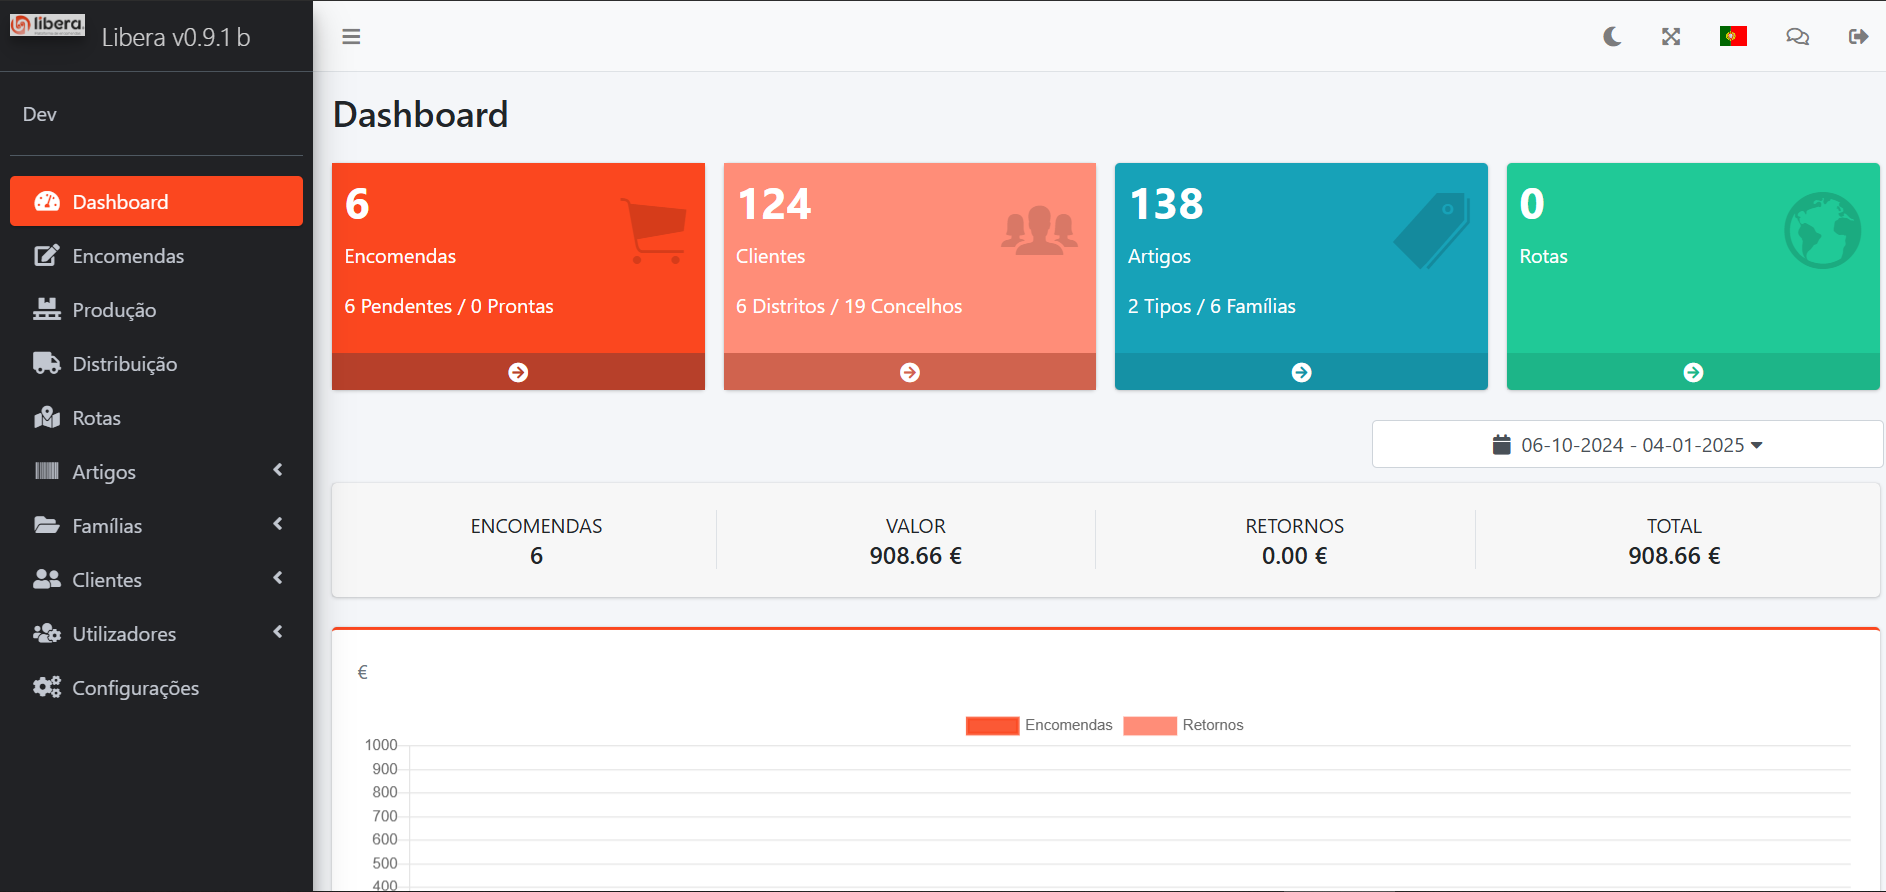Click the arrow on the Rotas card
The height and width of the screenshot is (892, 1886).
1693,372
